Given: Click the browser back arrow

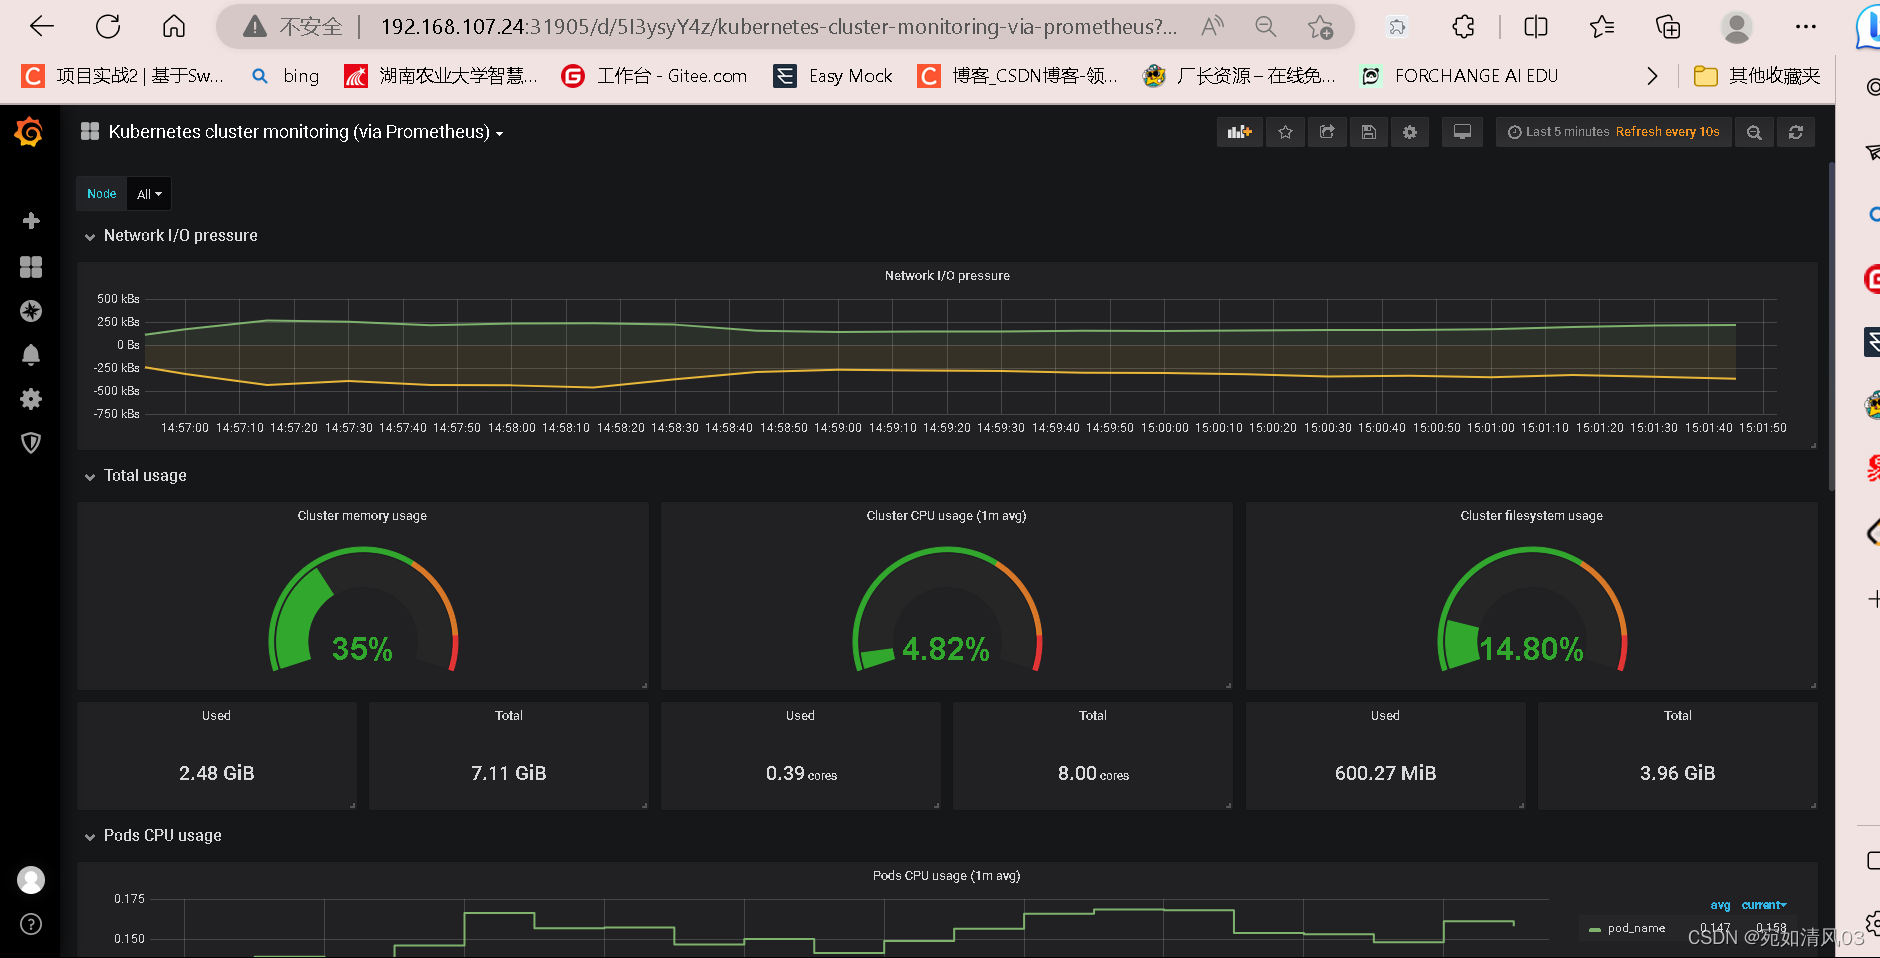Looking at the screenshot, I should coord(42,27).
